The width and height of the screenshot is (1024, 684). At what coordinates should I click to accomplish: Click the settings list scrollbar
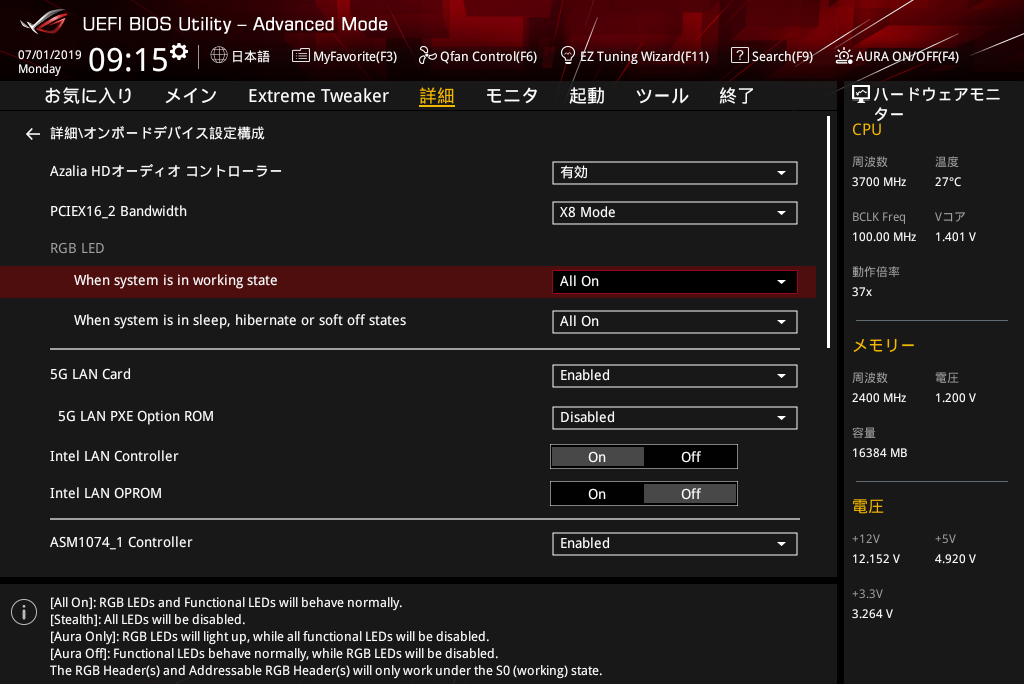pos(828,232)
